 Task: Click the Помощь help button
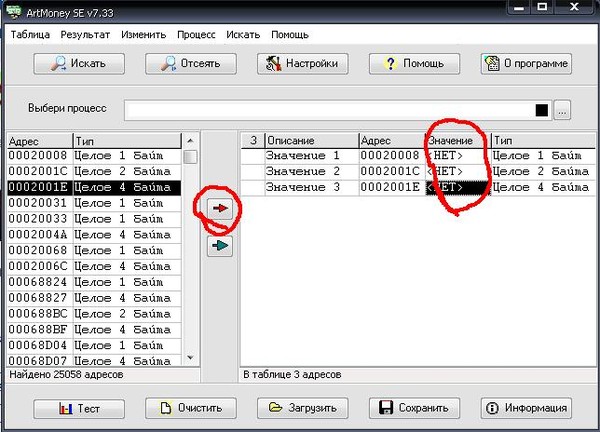tap(414, 64)
